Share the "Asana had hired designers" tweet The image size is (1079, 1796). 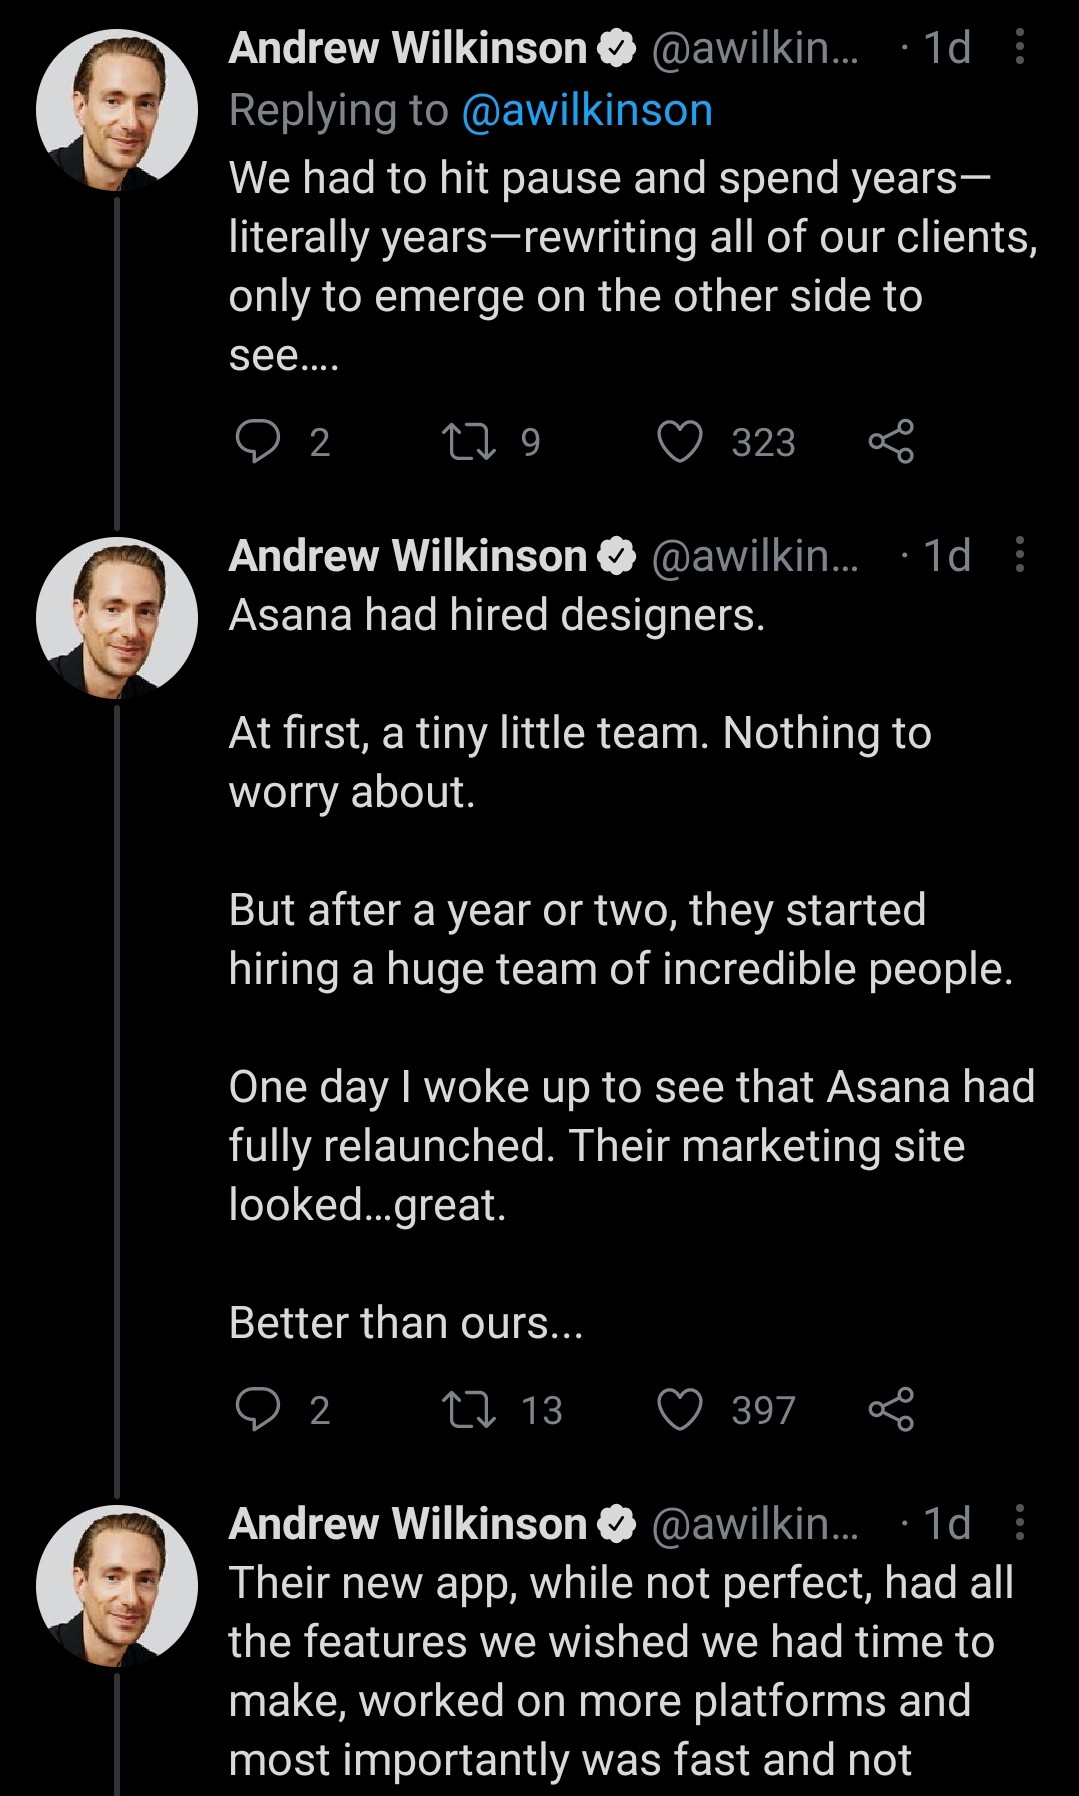tap(891, 1409)
